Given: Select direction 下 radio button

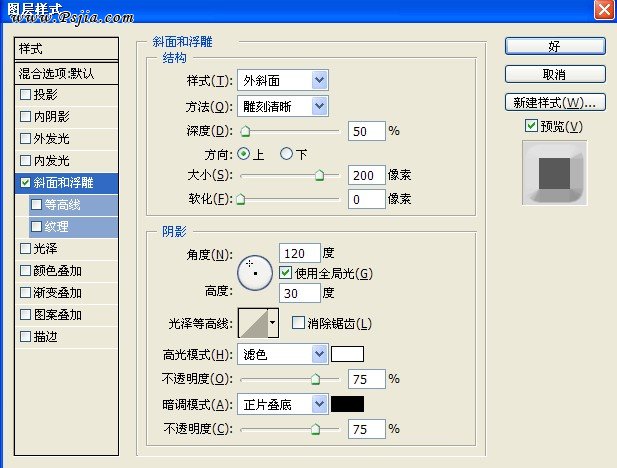Looking at the screenshot, I should [x=286, y=154].
